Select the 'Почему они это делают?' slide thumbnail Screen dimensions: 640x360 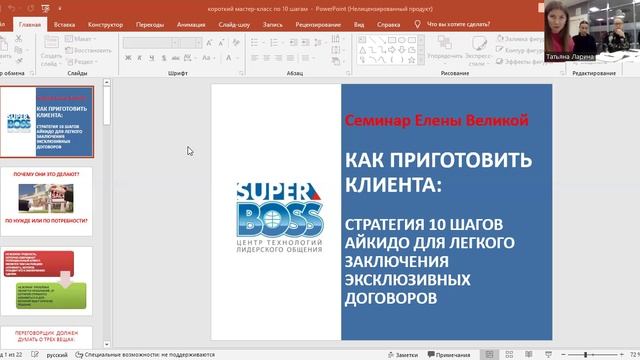[47, 202]
